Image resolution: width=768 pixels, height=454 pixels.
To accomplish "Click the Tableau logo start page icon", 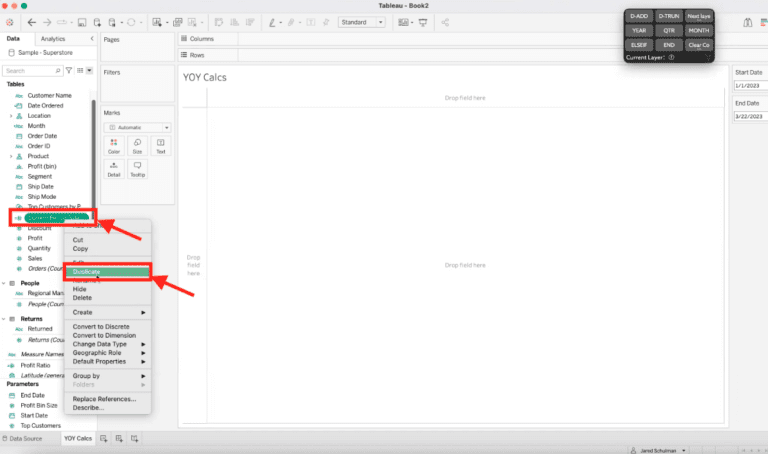I will 9,23.
